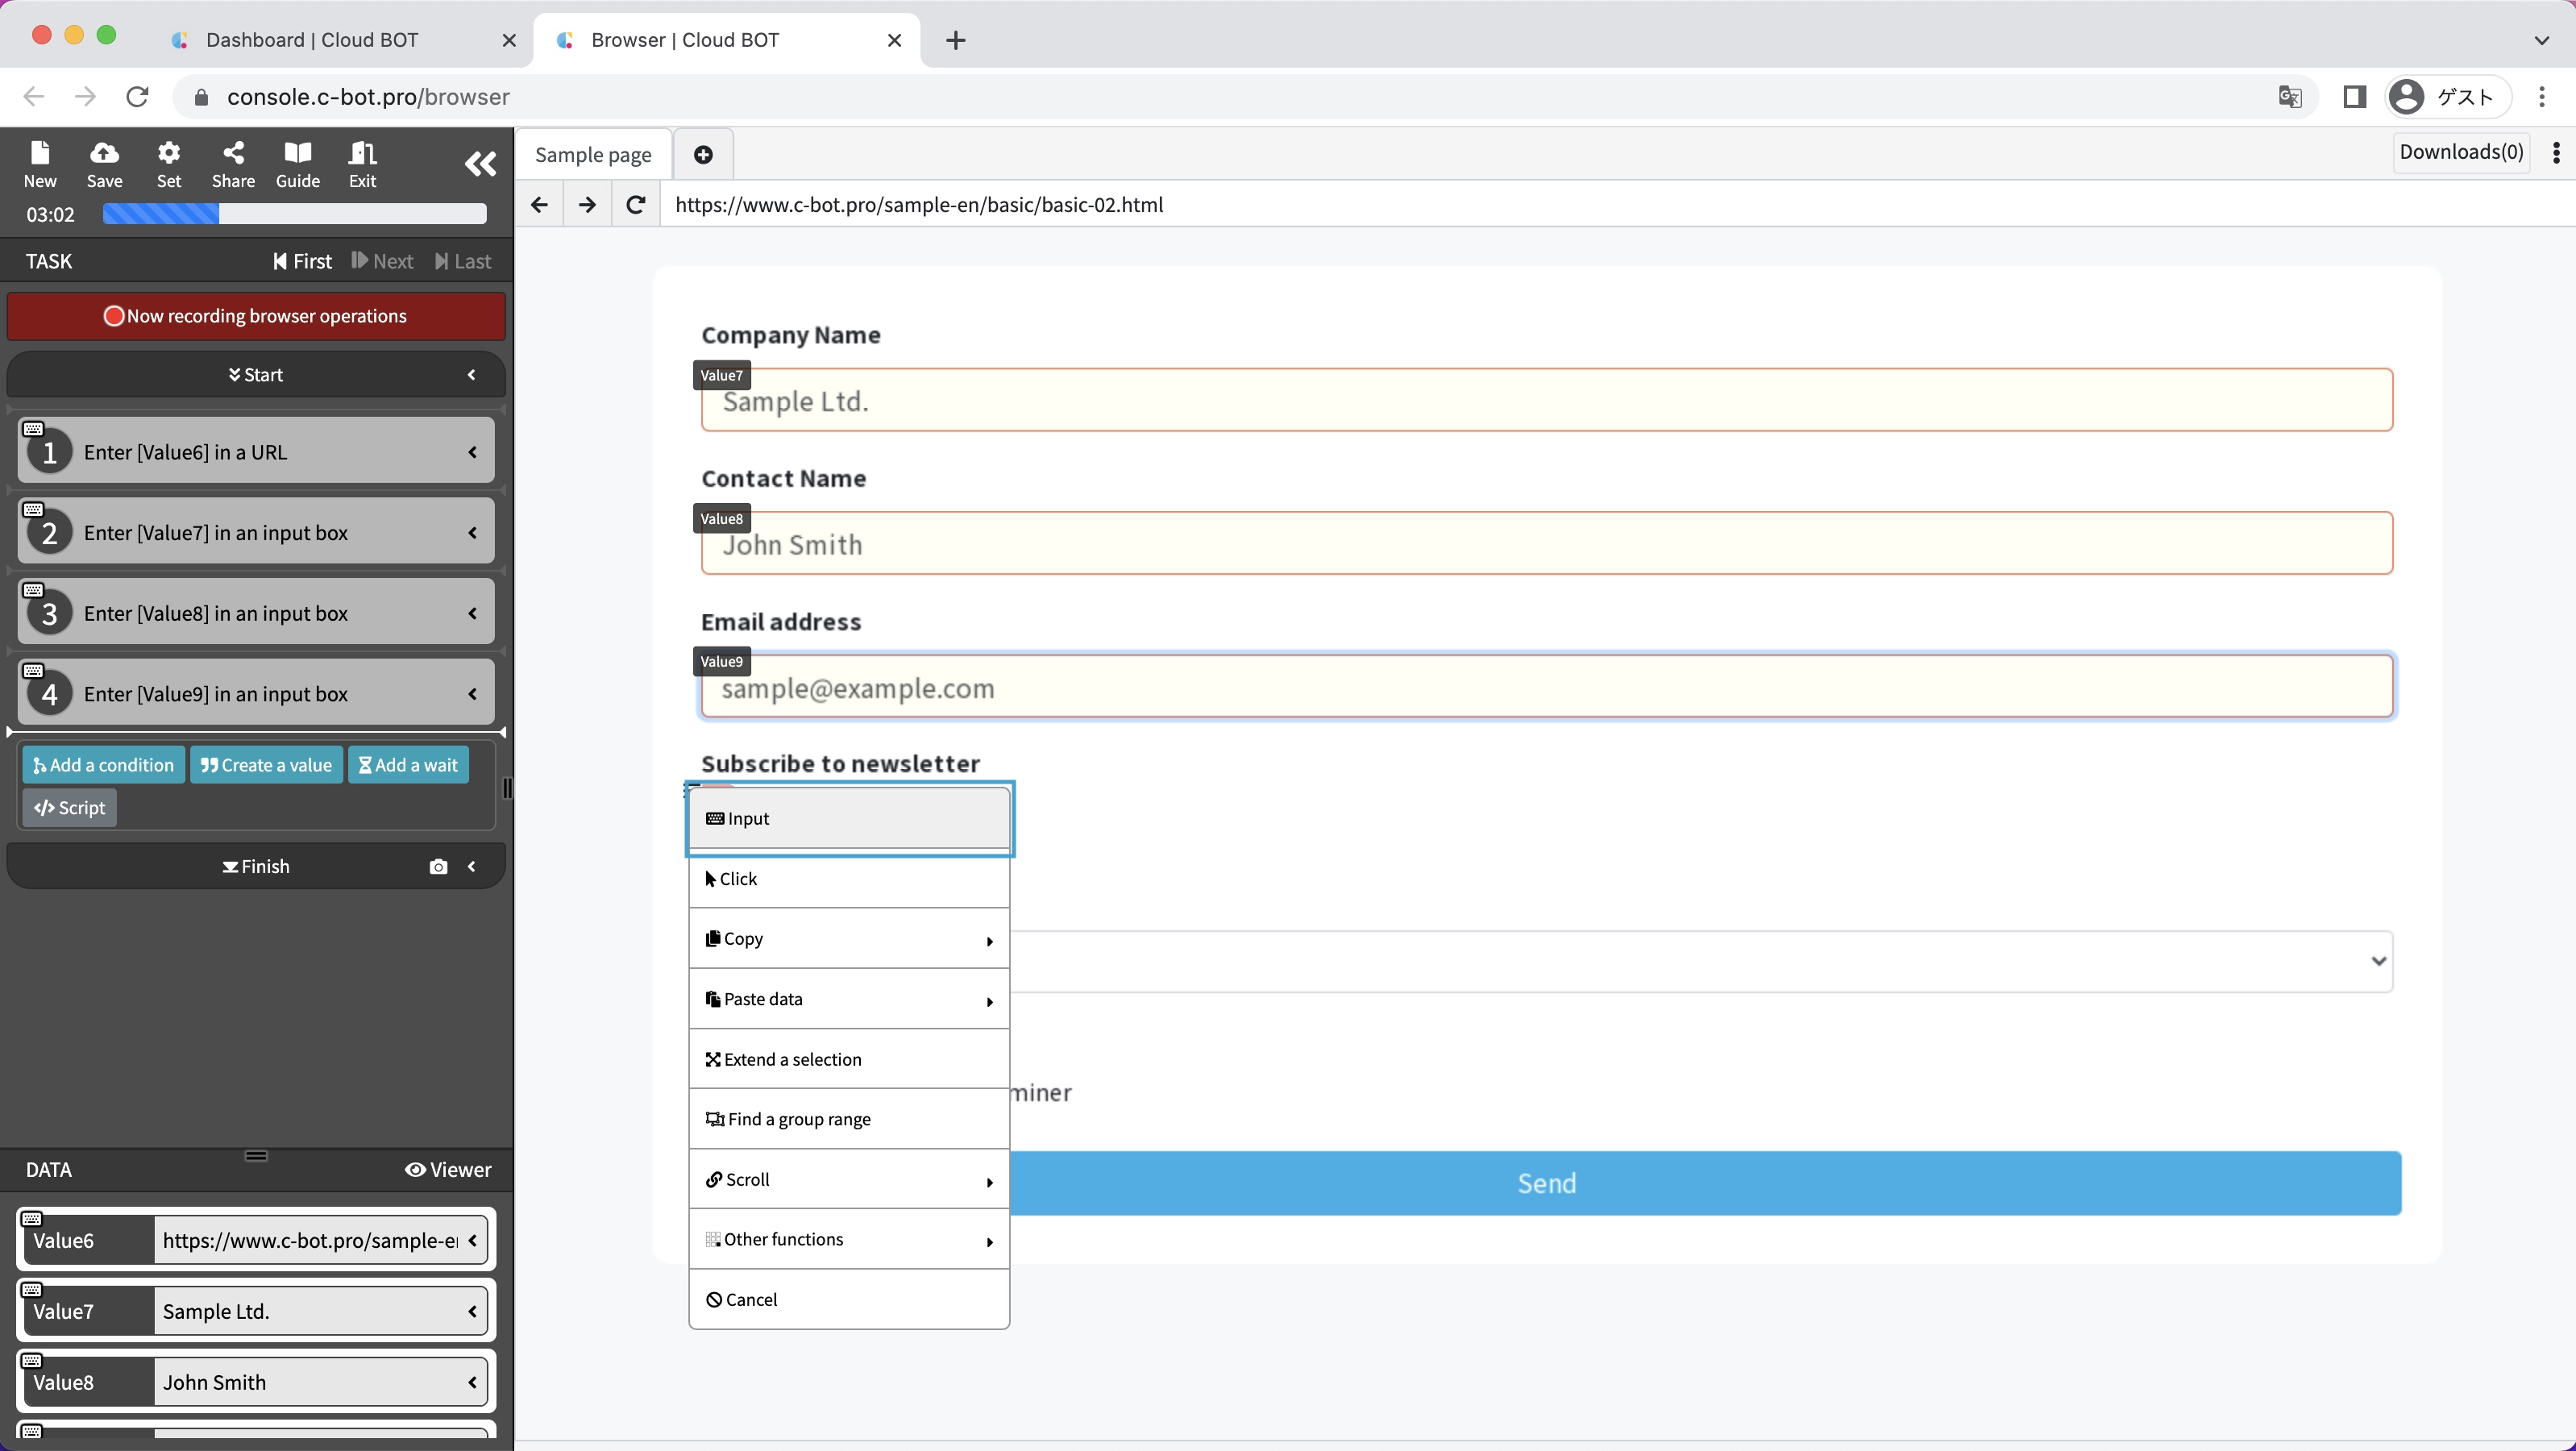Screen dimensions: 2576x1451
Task: Open Other functions submenu
Action: point(848,1240)
